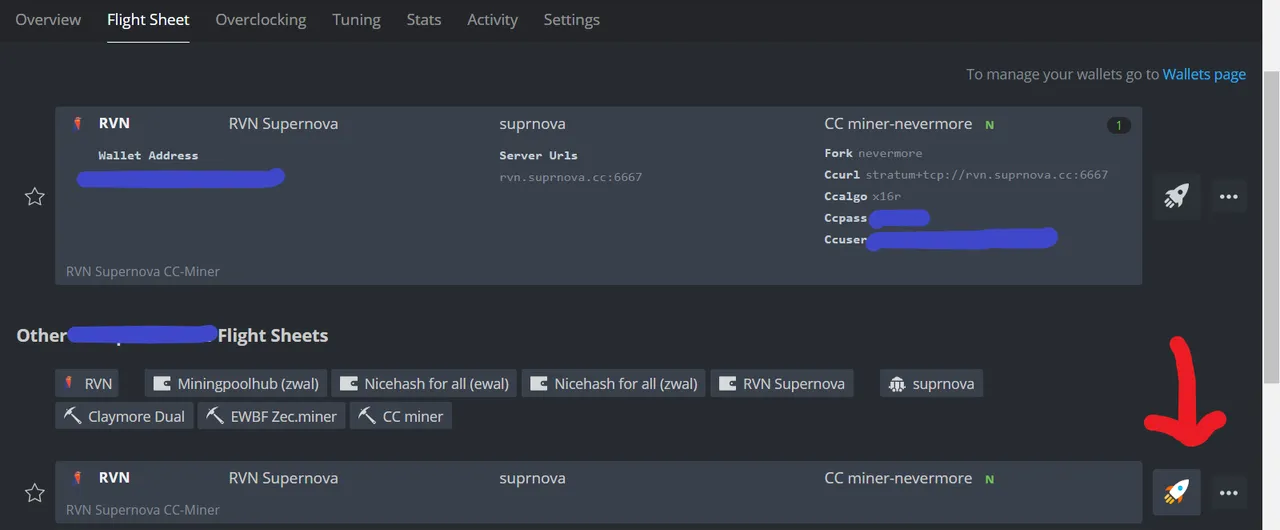The image size is (1280, 530).
Task: Click the coin icon on RVN tag
Action: point(71,384)
